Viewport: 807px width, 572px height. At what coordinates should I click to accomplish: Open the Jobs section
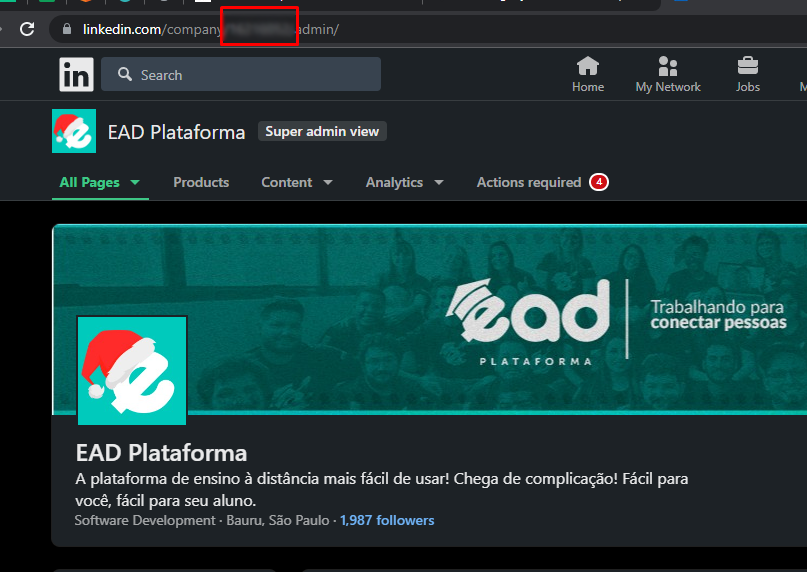[748, 75]
